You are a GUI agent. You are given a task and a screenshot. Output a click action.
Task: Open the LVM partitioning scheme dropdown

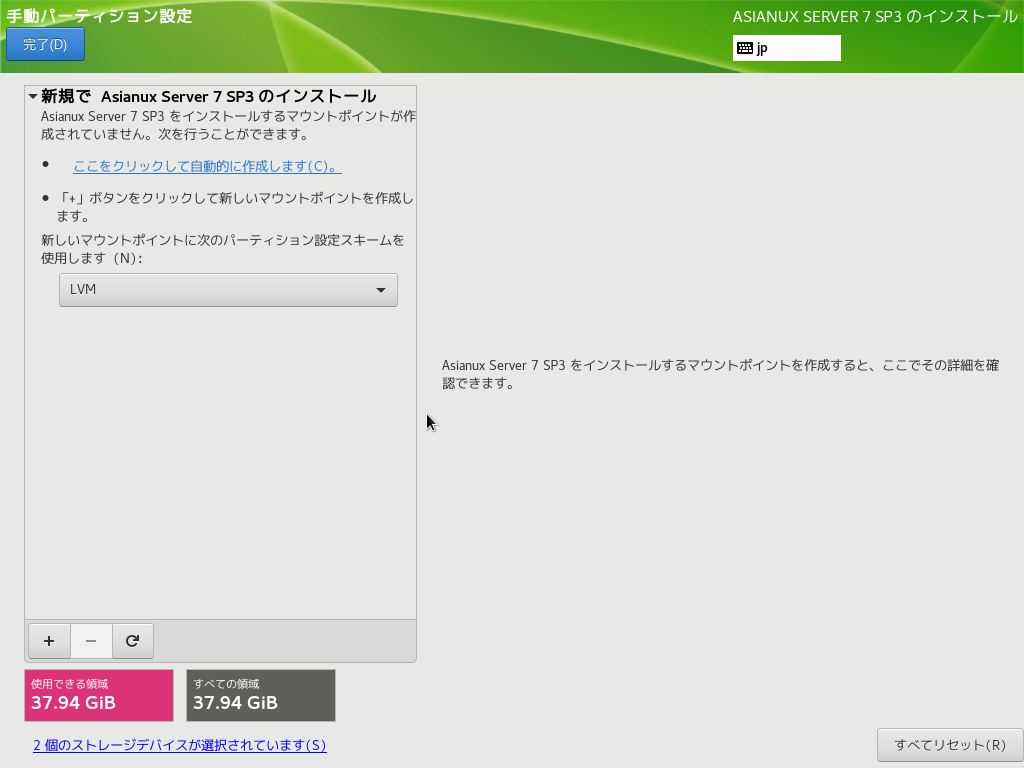point(228,290)
